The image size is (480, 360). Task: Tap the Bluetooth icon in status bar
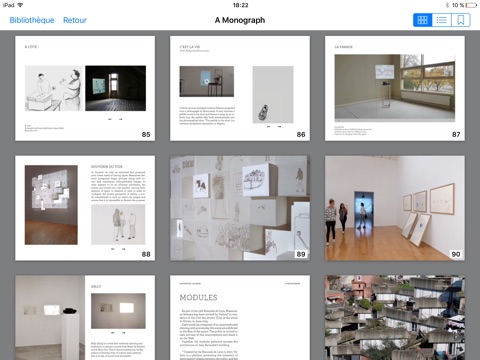coord(447,5)
